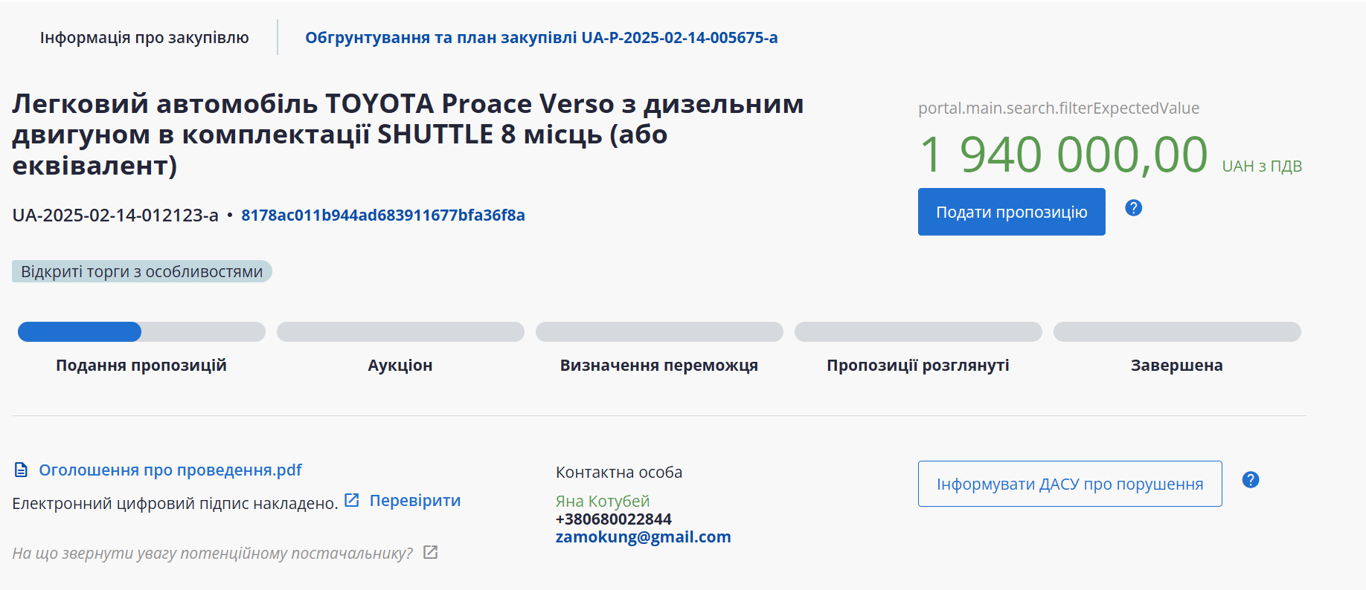1366x590 pixels.
Task: Select the Пропозиції розглянуті stage bar
Action: tap(918, 332)
